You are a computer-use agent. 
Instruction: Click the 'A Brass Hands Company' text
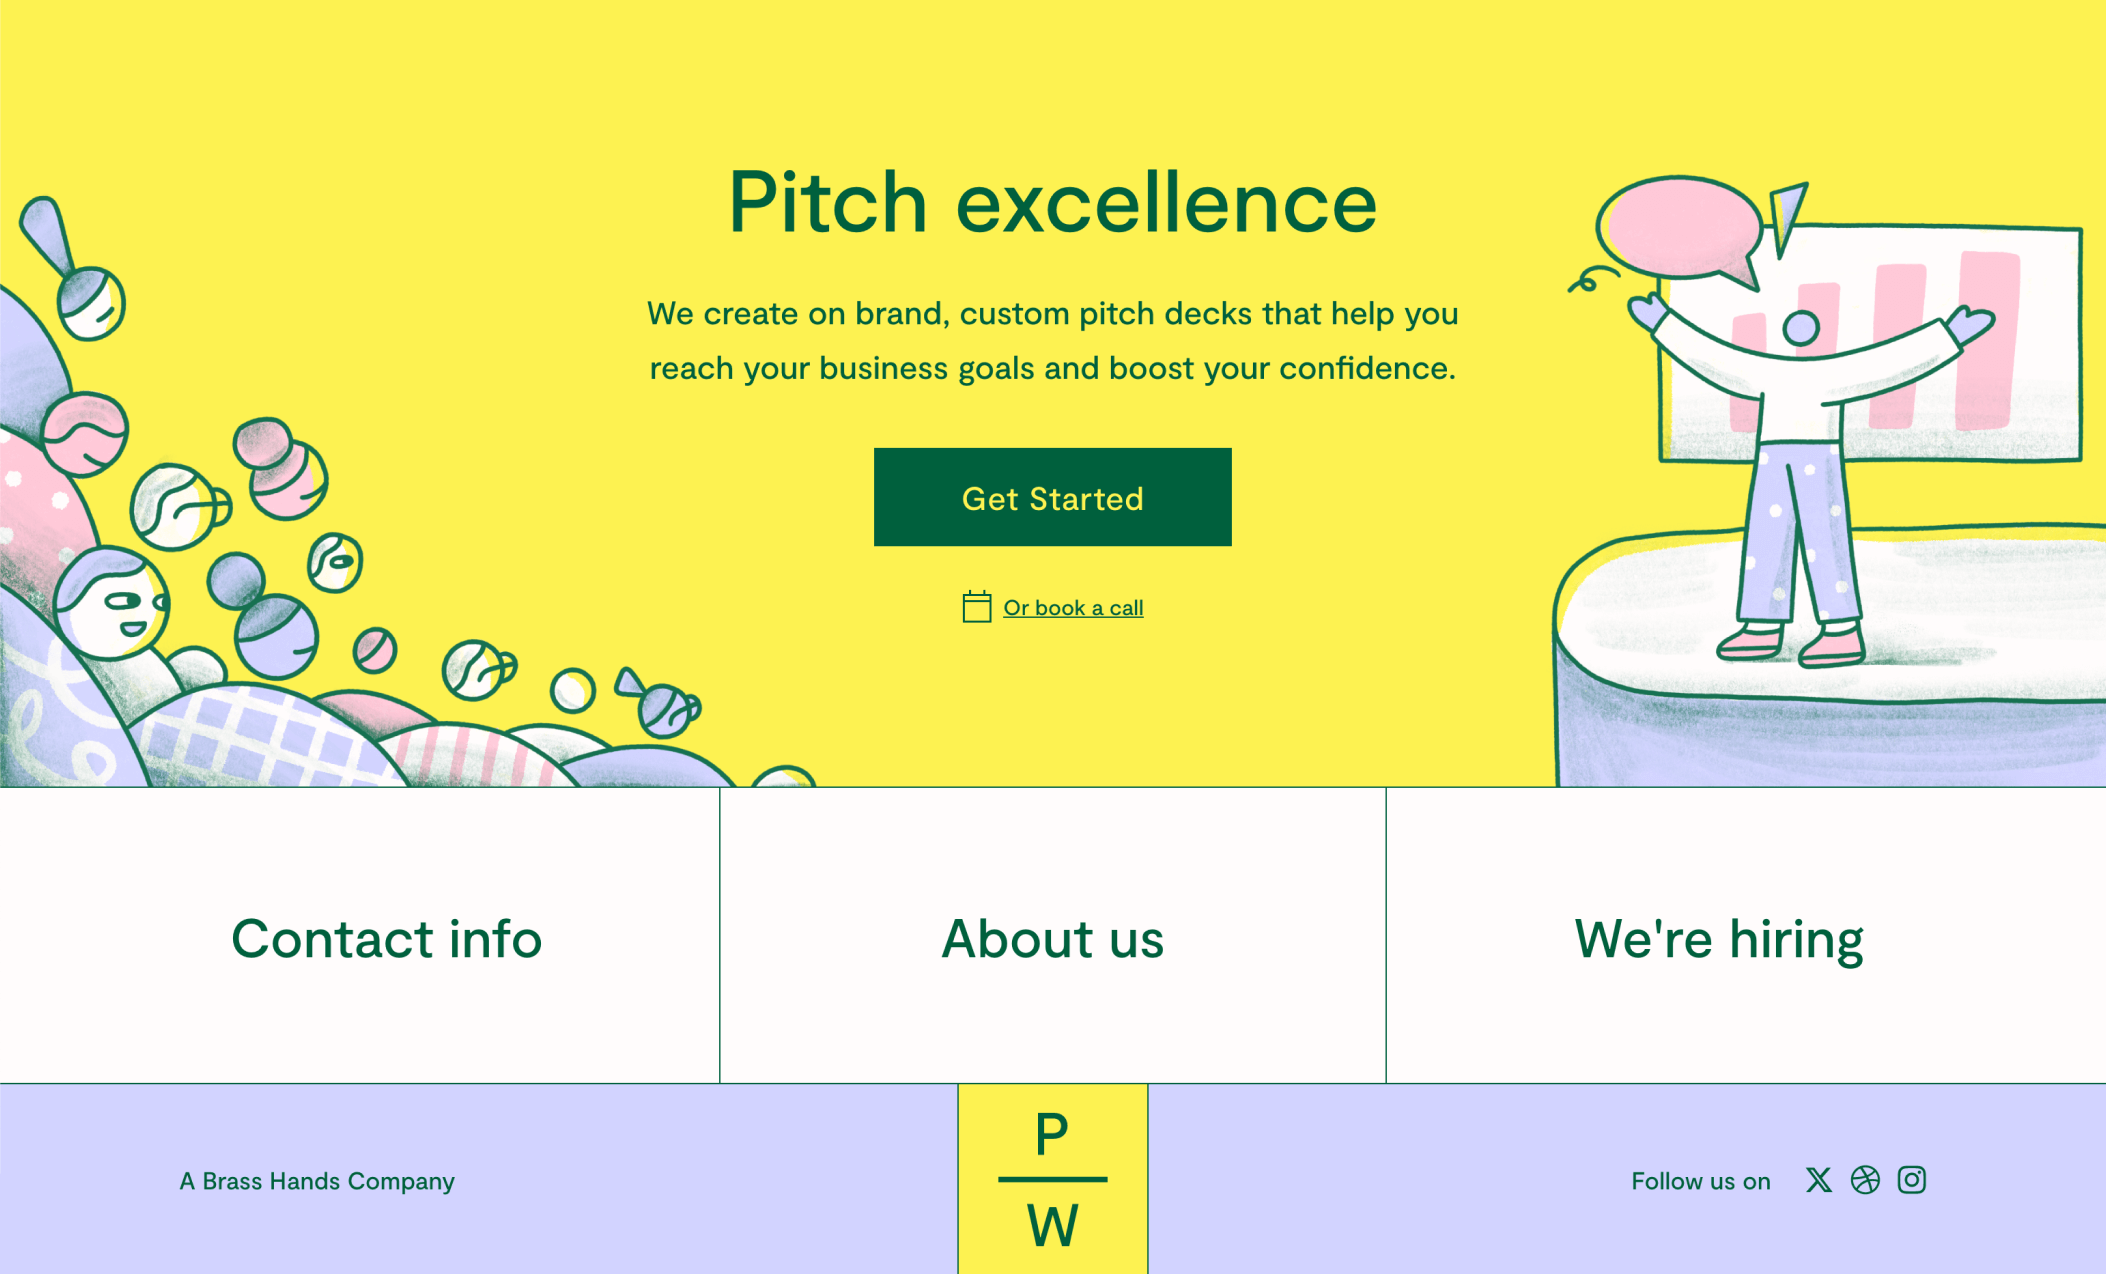click(x=317, y=1181)
